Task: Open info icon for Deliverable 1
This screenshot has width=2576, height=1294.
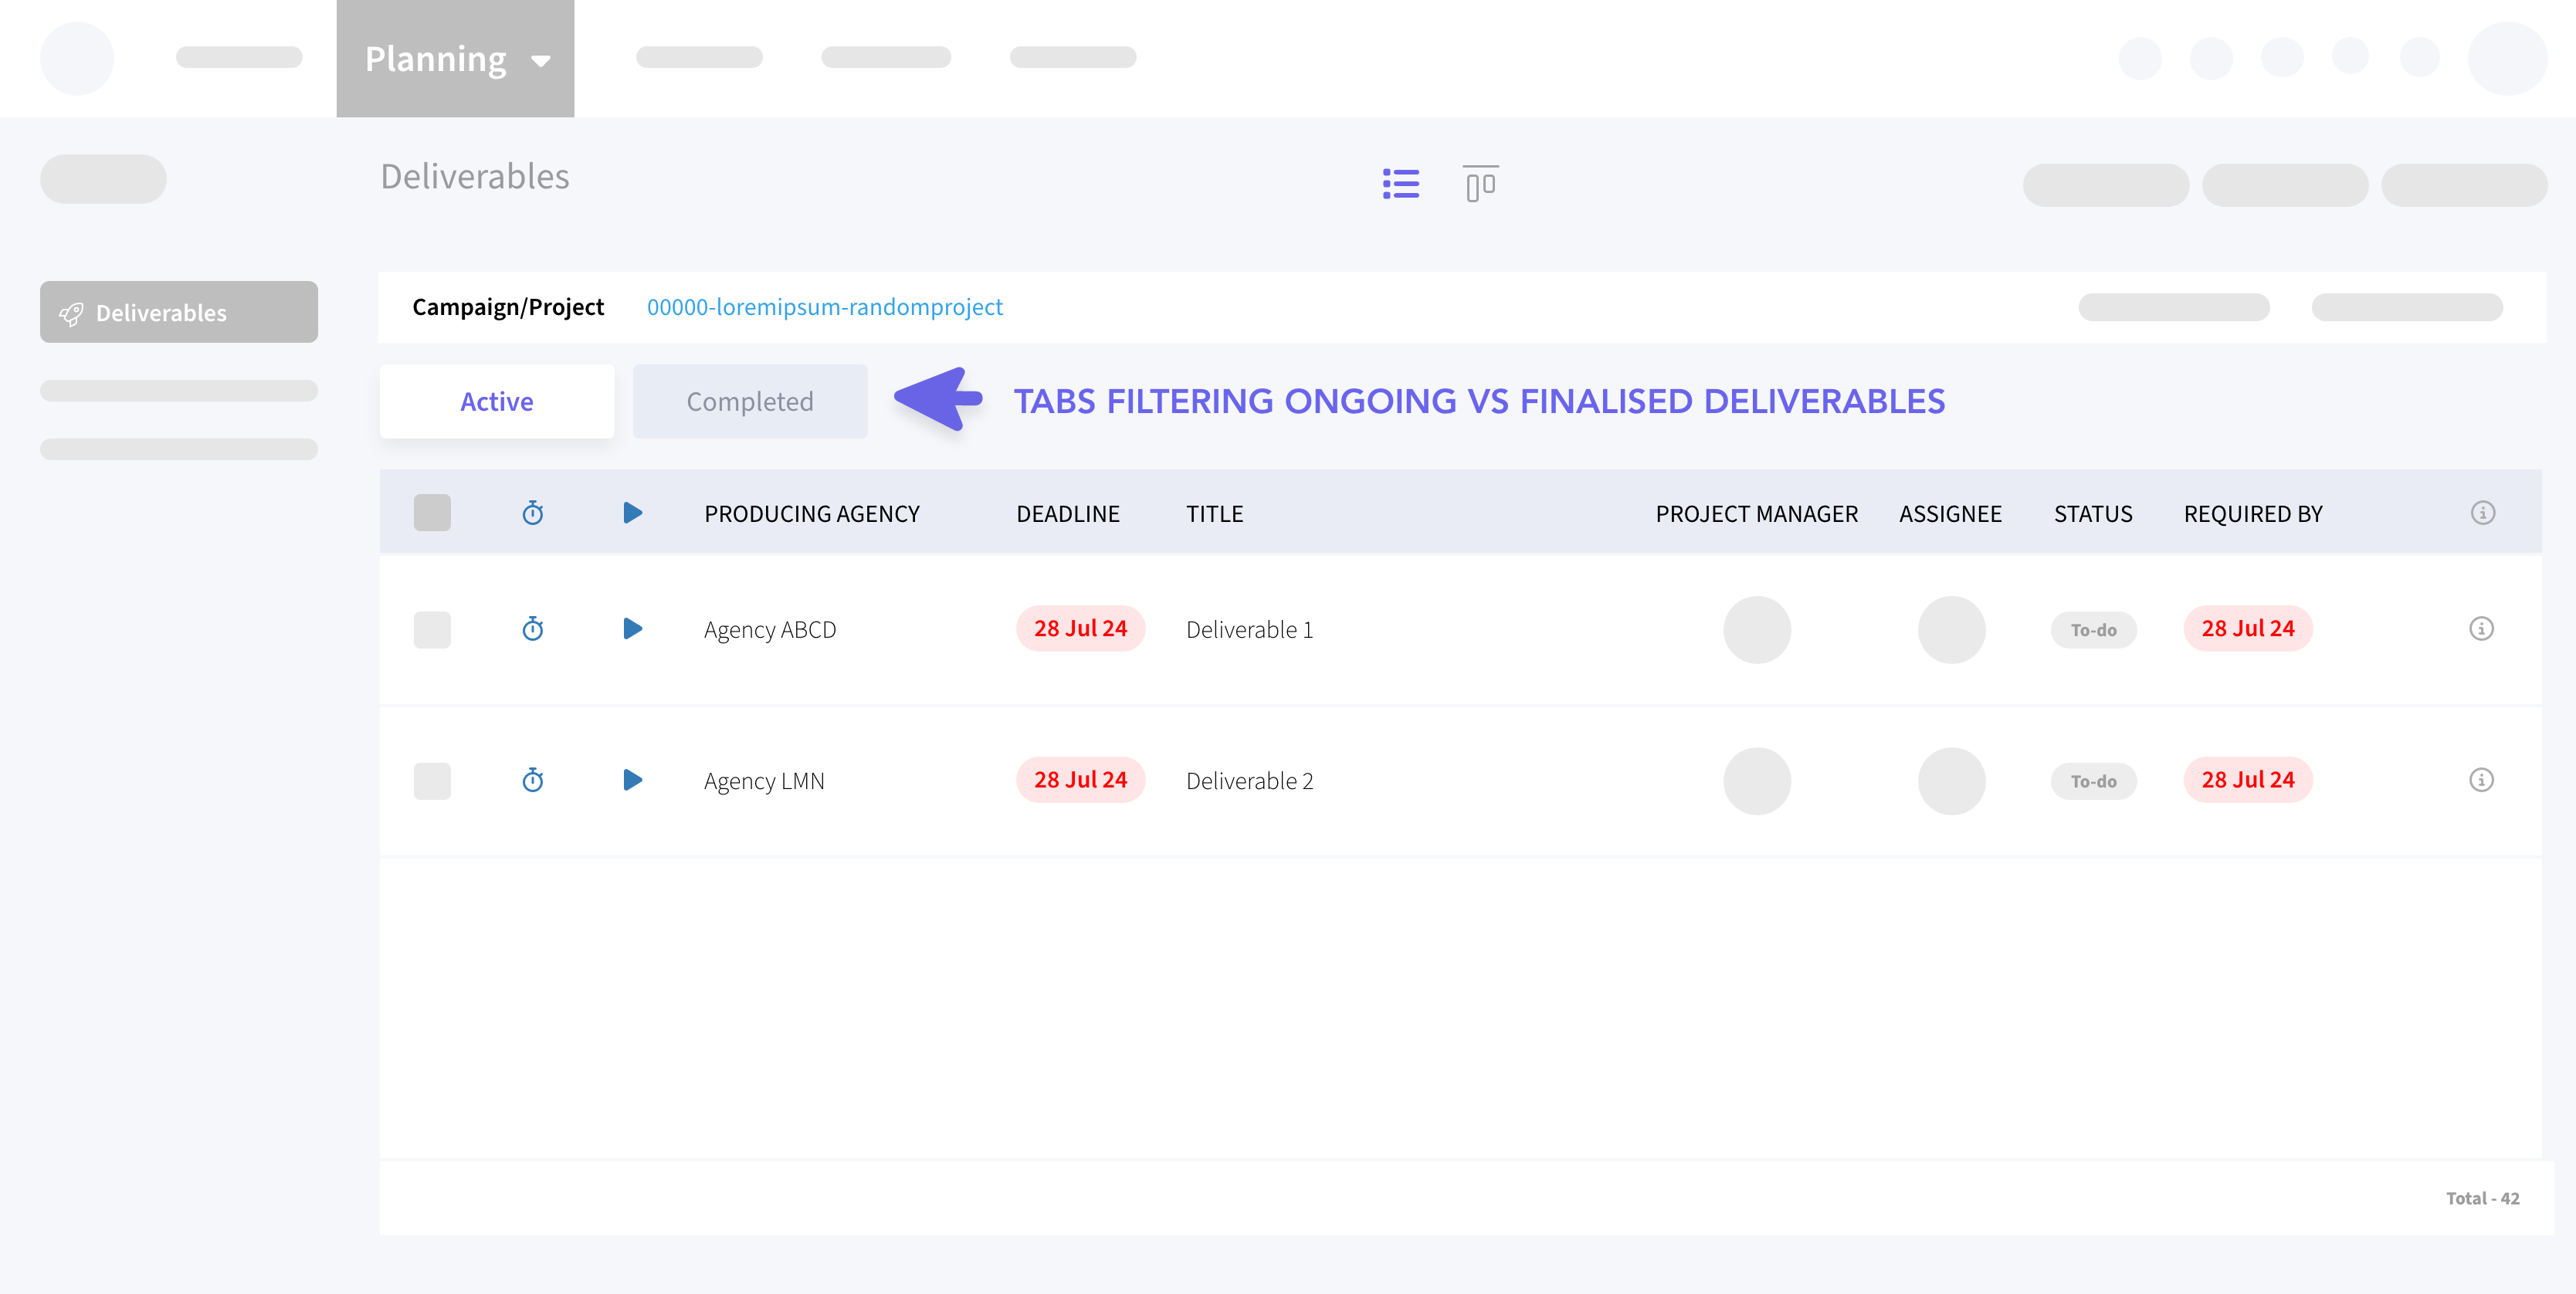Action: coord(2481,629)
